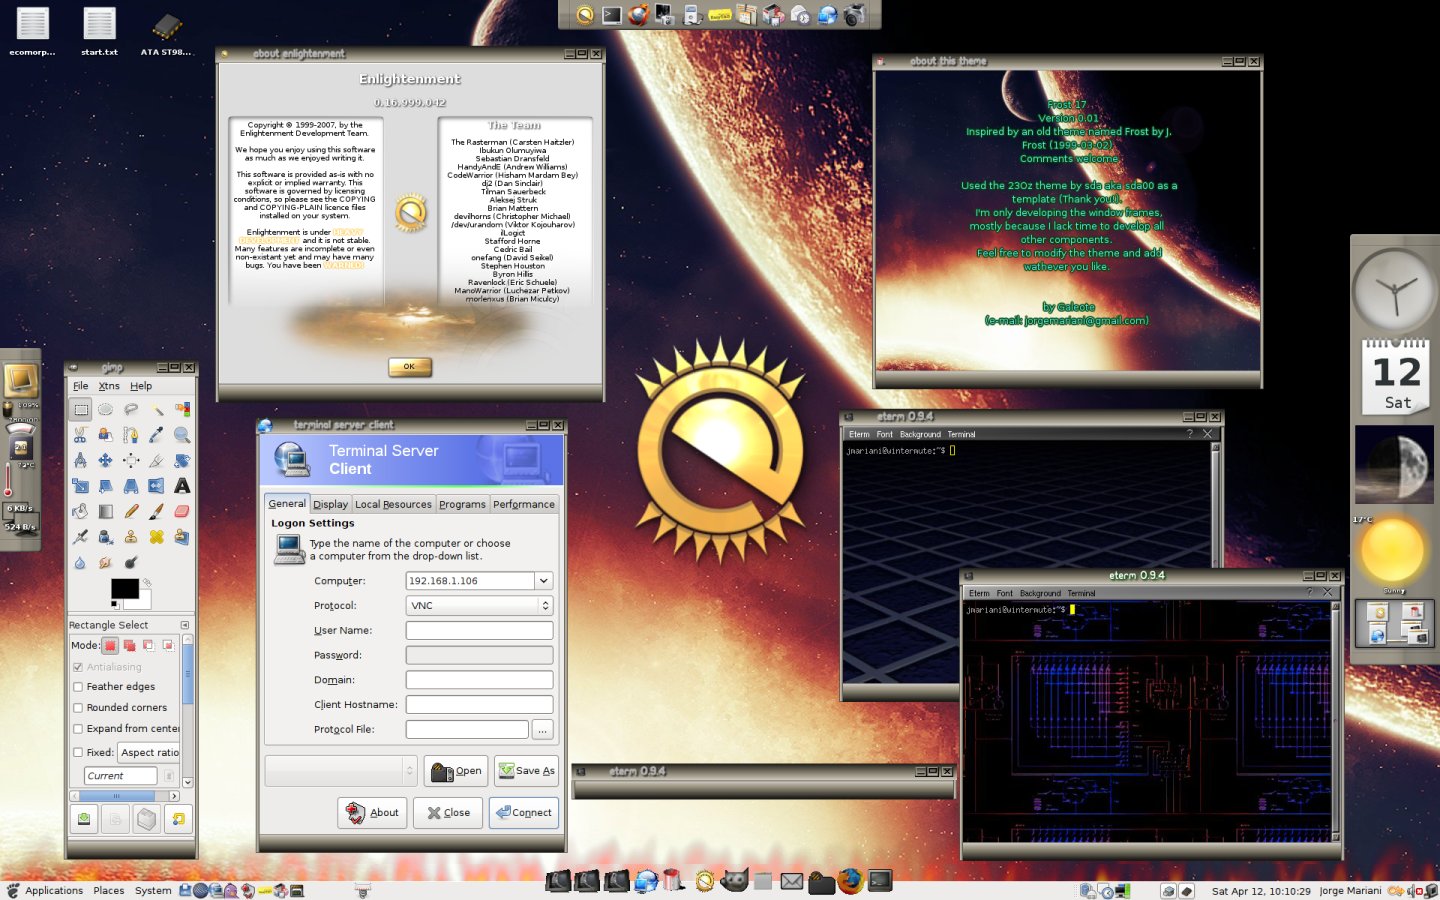
Task: Switch to the Local Resources tab
Action: pyautogui.click(x=393, y=504)
